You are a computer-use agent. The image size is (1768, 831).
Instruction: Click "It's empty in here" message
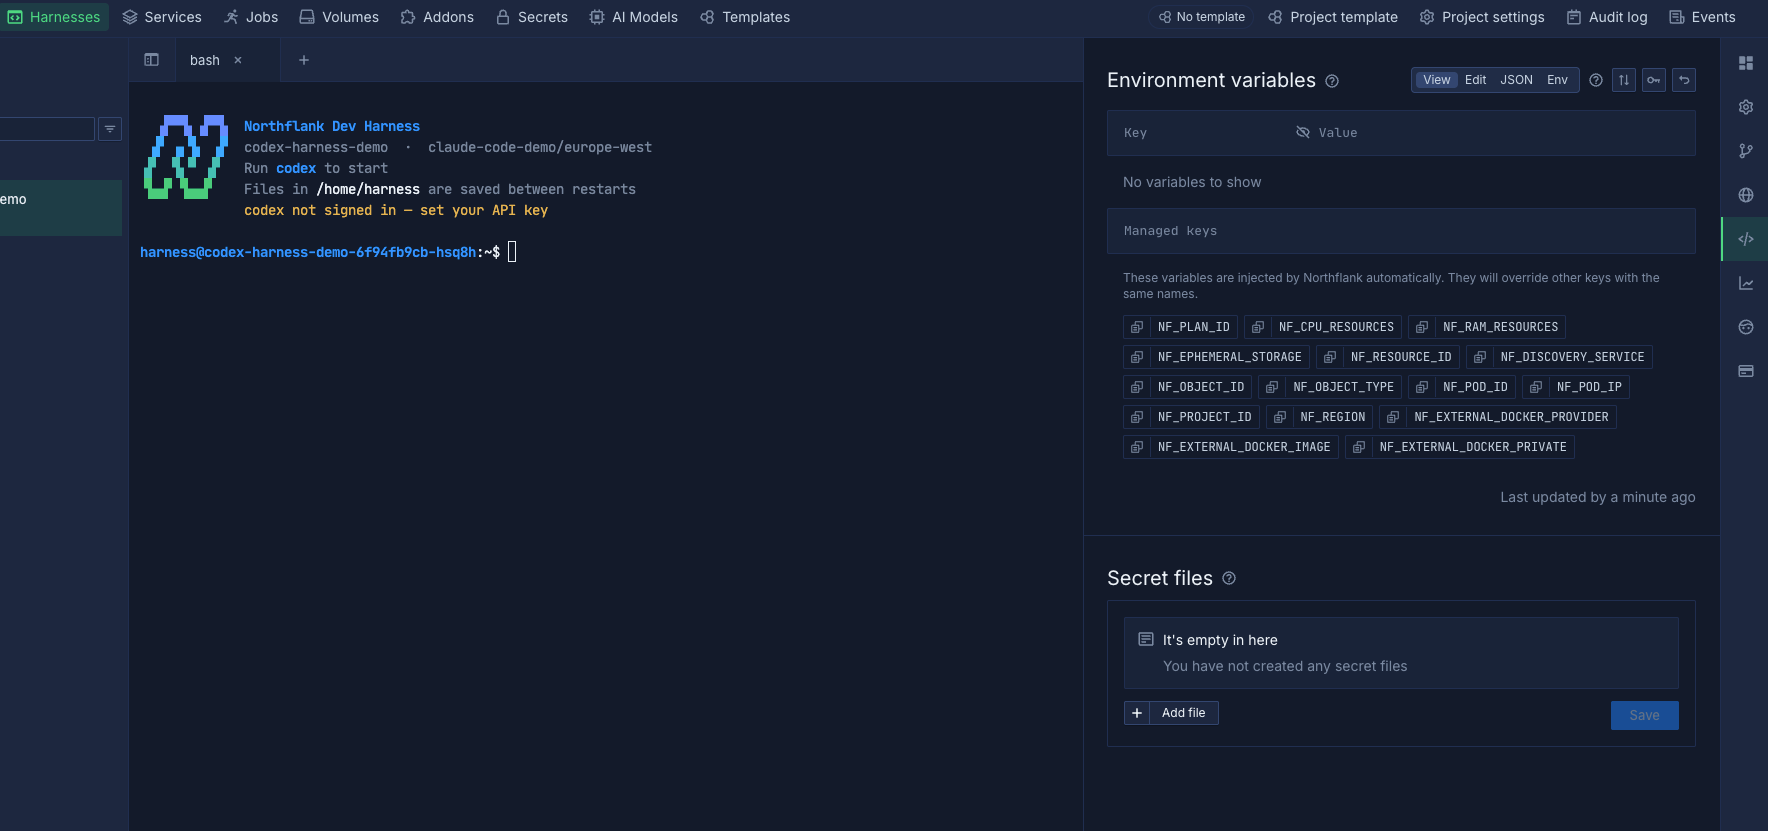[1220, 640]
